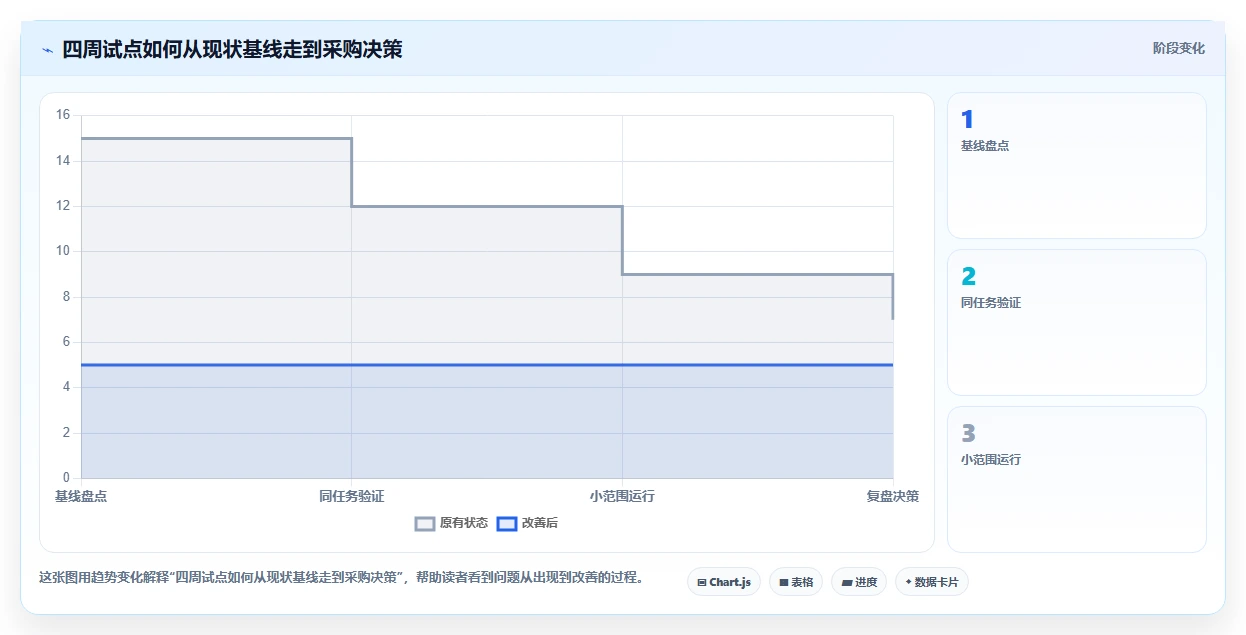Image resolution: width=1246 pixels, height=635 pixels.
Task: Click x-axis label 复盘决策
Action: point(893,496)
